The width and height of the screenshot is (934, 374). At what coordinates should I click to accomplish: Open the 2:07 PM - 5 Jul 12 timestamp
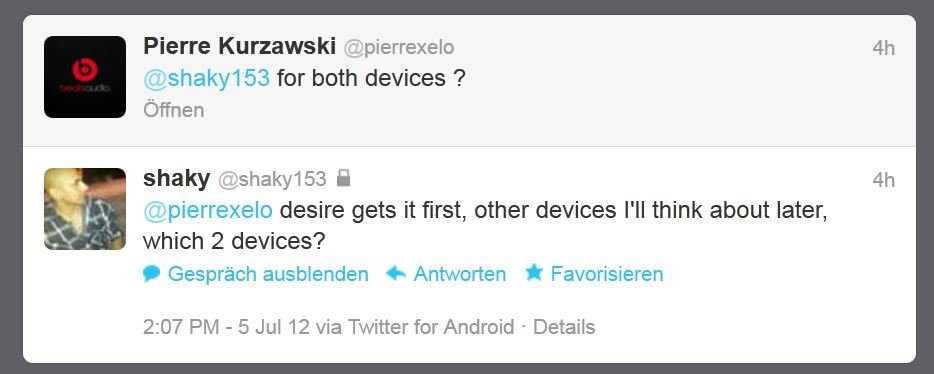point(227,327)
